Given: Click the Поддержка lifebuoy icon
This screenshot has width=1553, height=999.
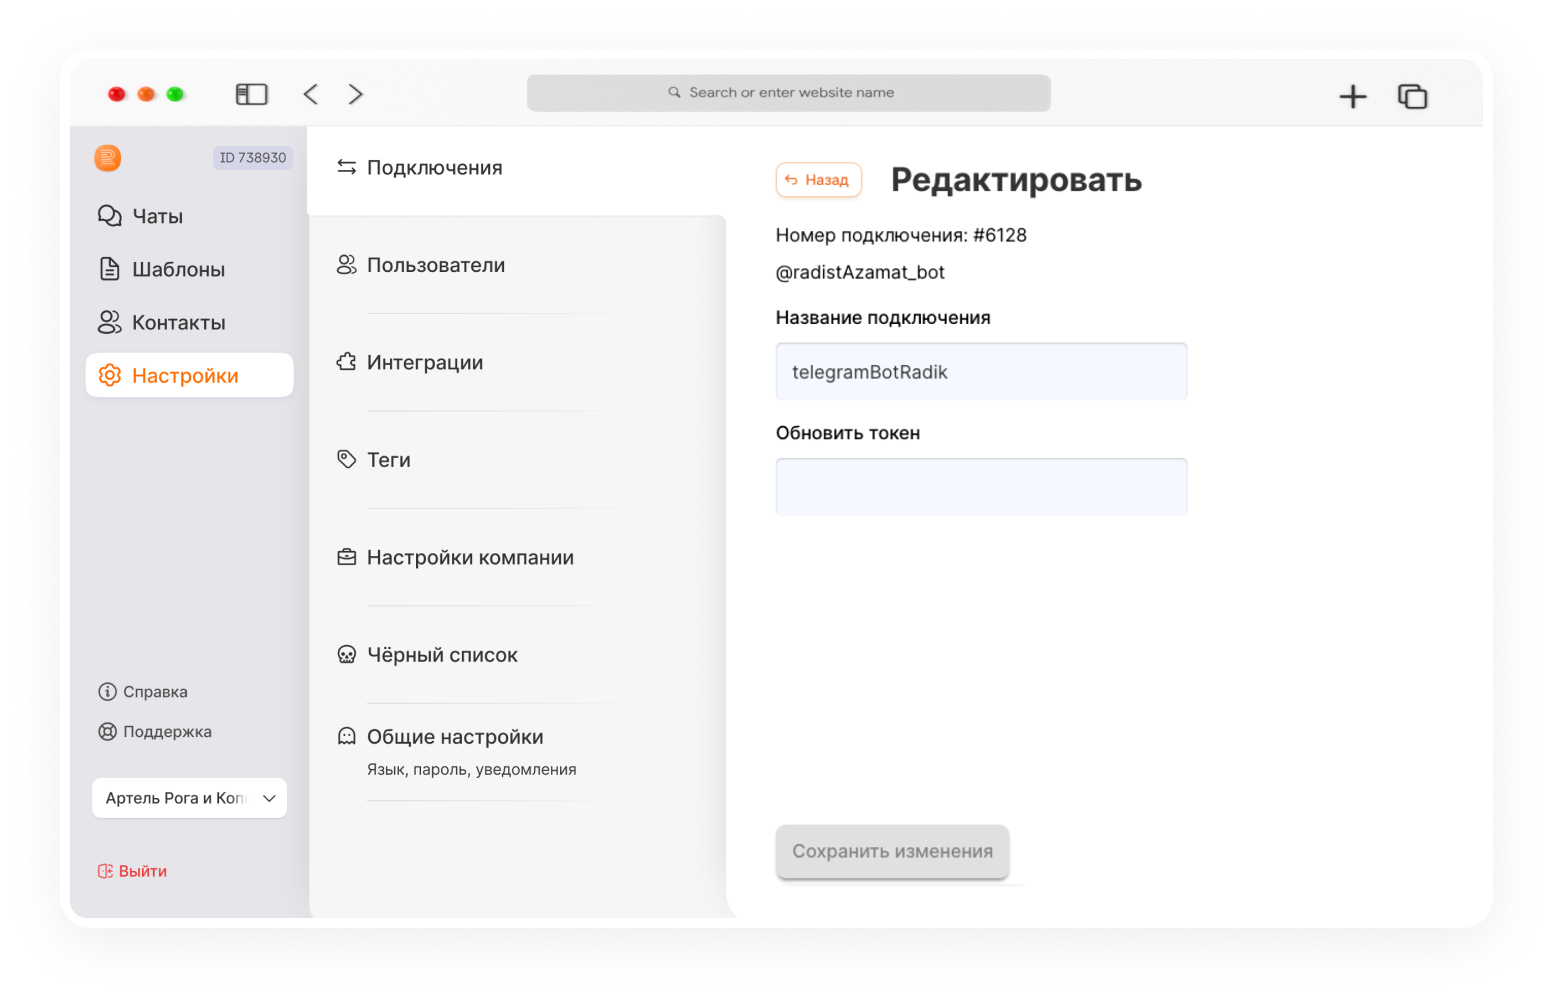Looking at the screenshot, I should pos(107,732).
